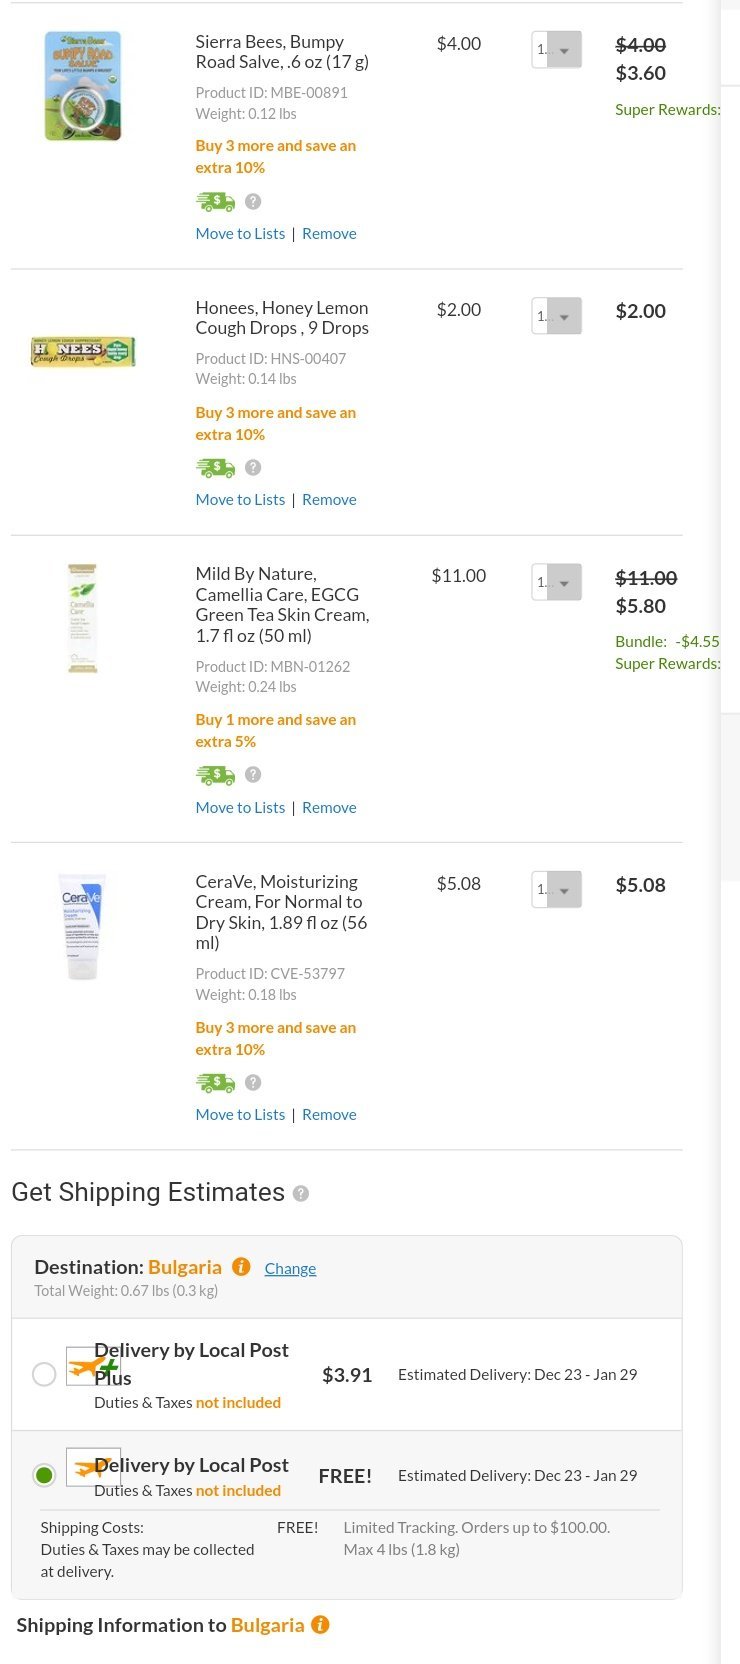
Task: Remove Honees cough drops from cart
Action: tap(329, 499)
